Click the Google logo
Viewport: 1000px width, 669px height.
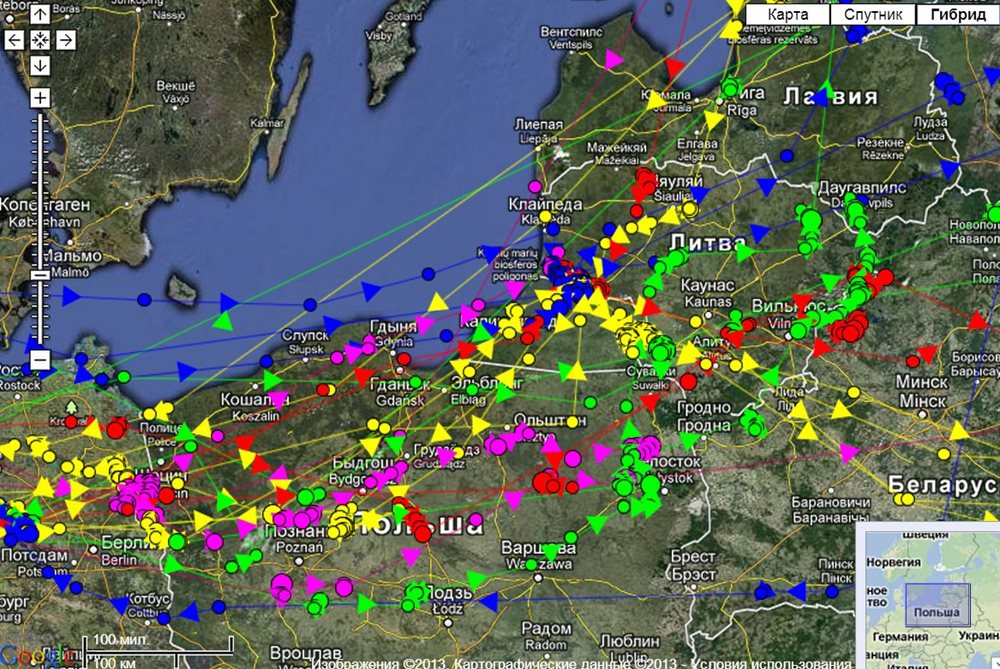tap(37, 656)
